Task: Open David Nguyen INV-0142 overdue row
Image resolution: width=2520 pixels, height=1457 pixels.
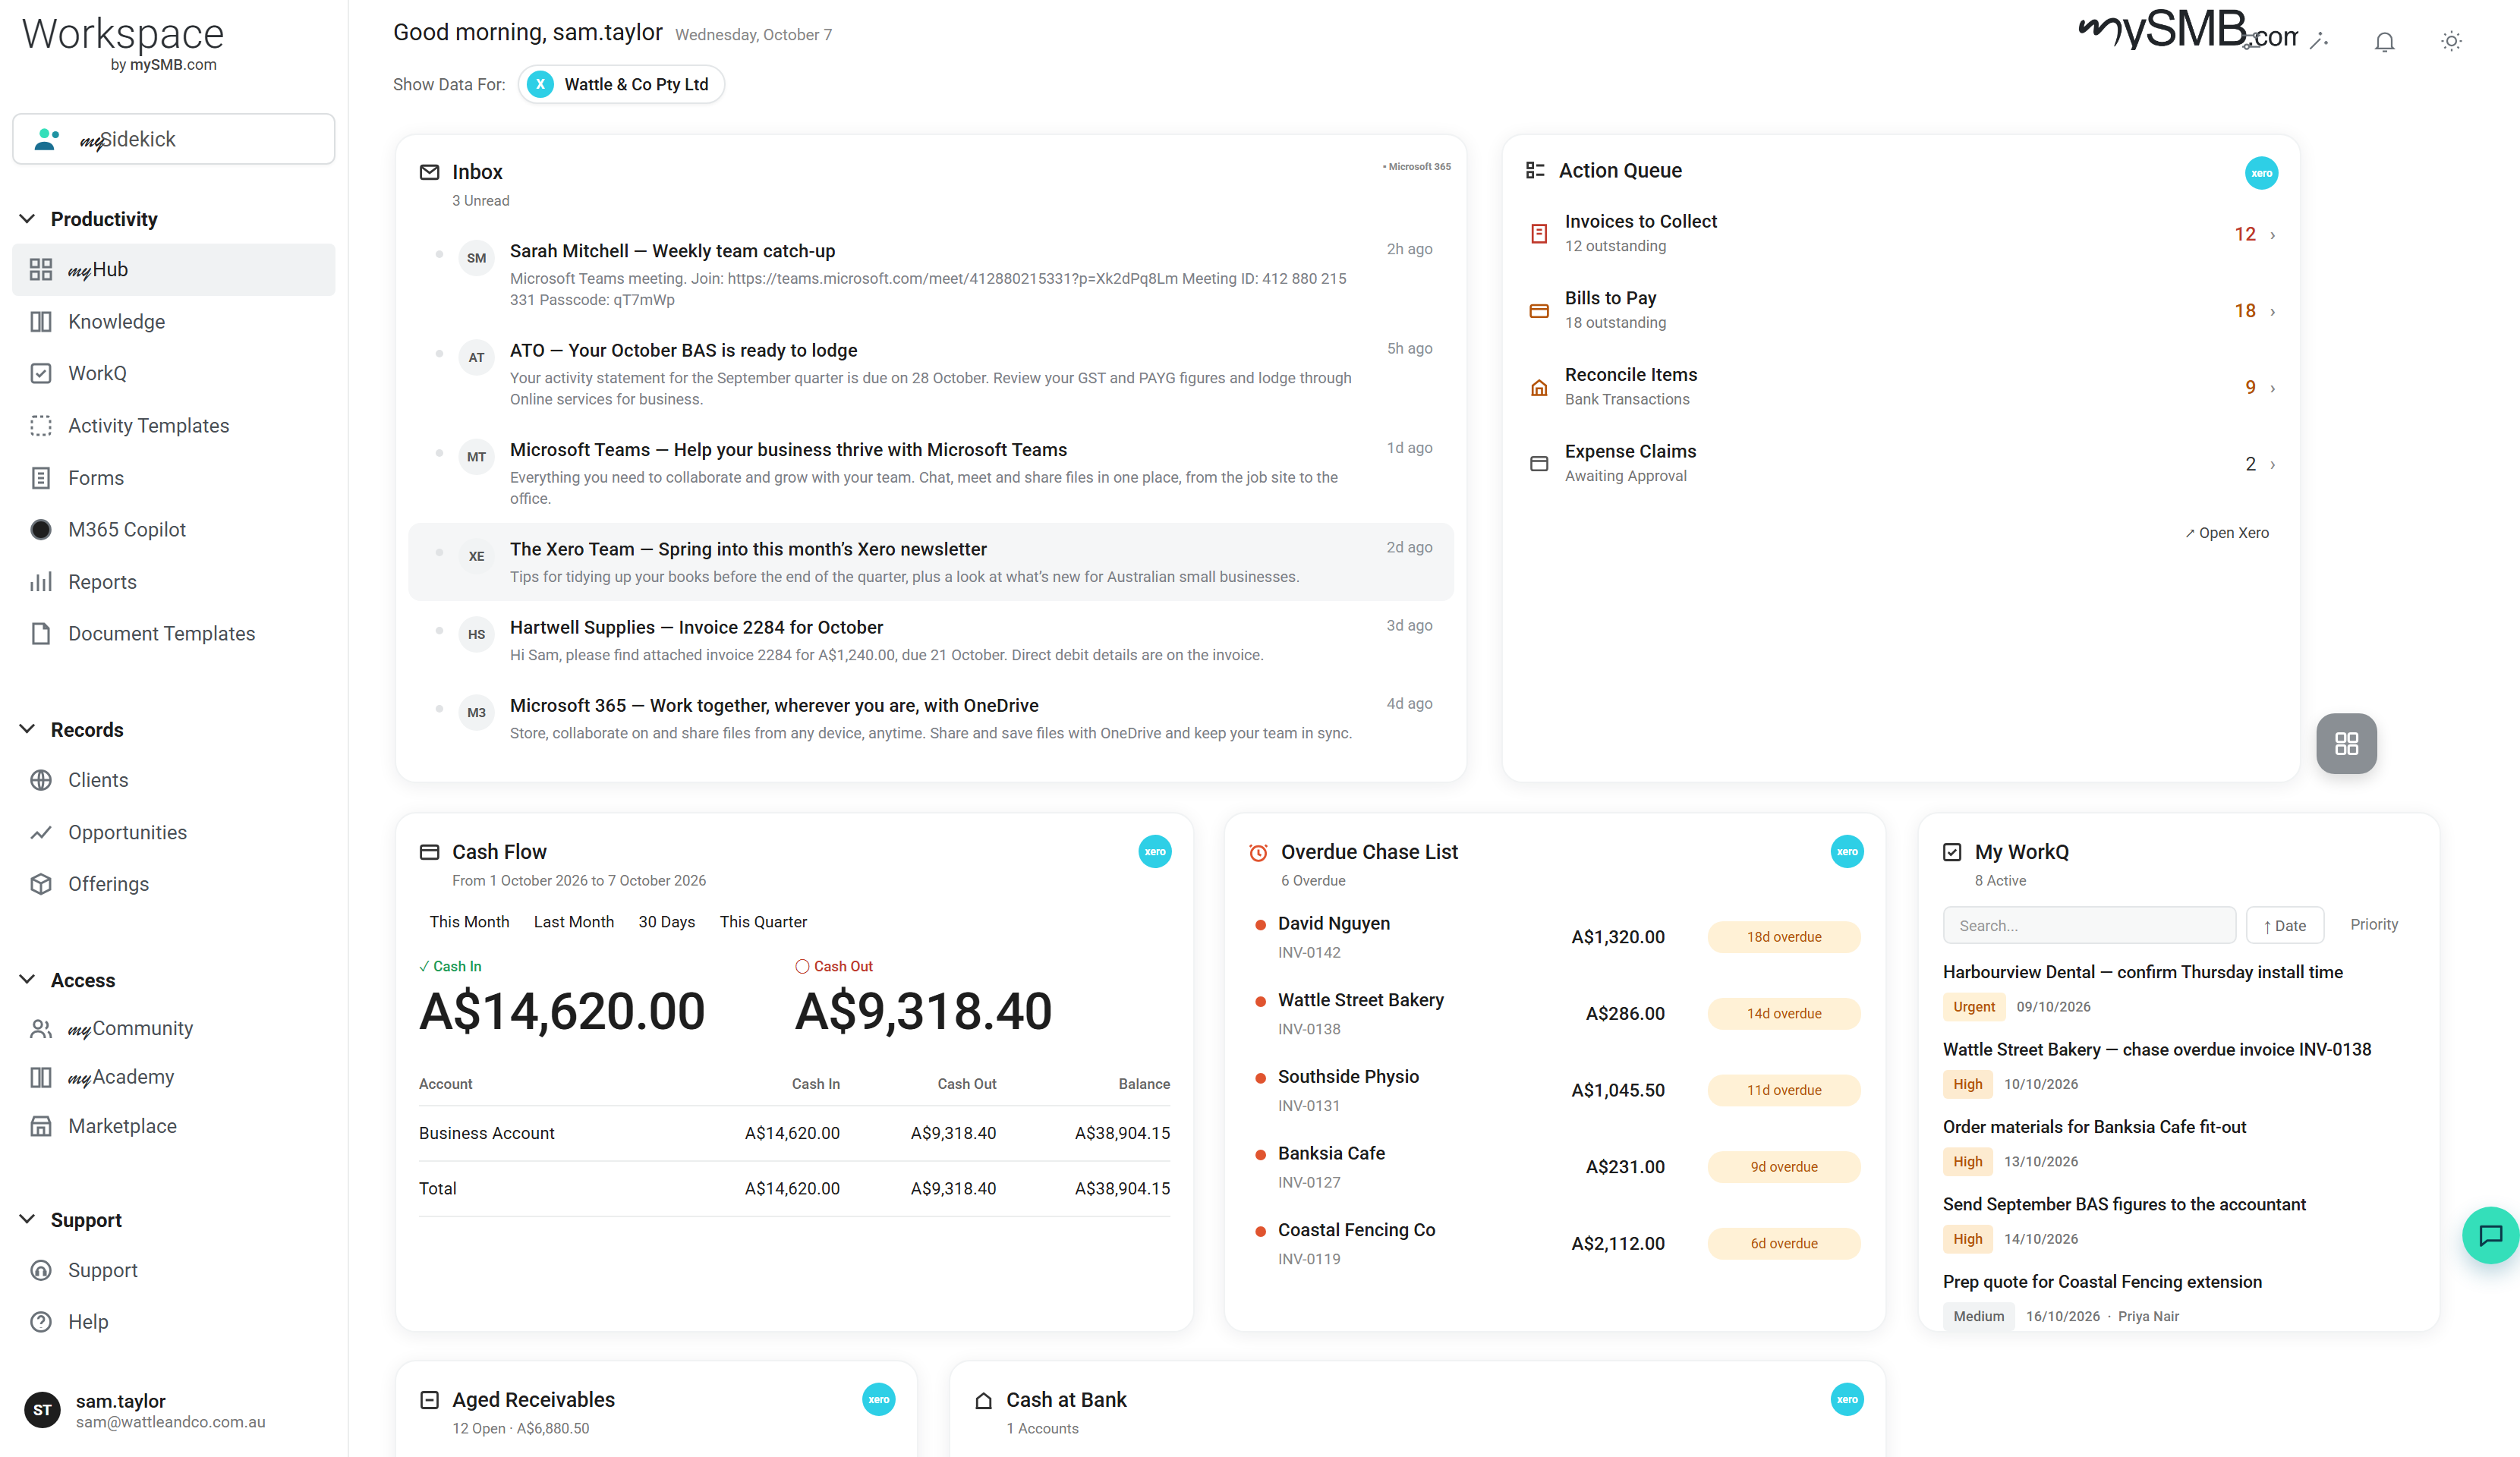Action: pyautogui.click(x=1555, y=937)
